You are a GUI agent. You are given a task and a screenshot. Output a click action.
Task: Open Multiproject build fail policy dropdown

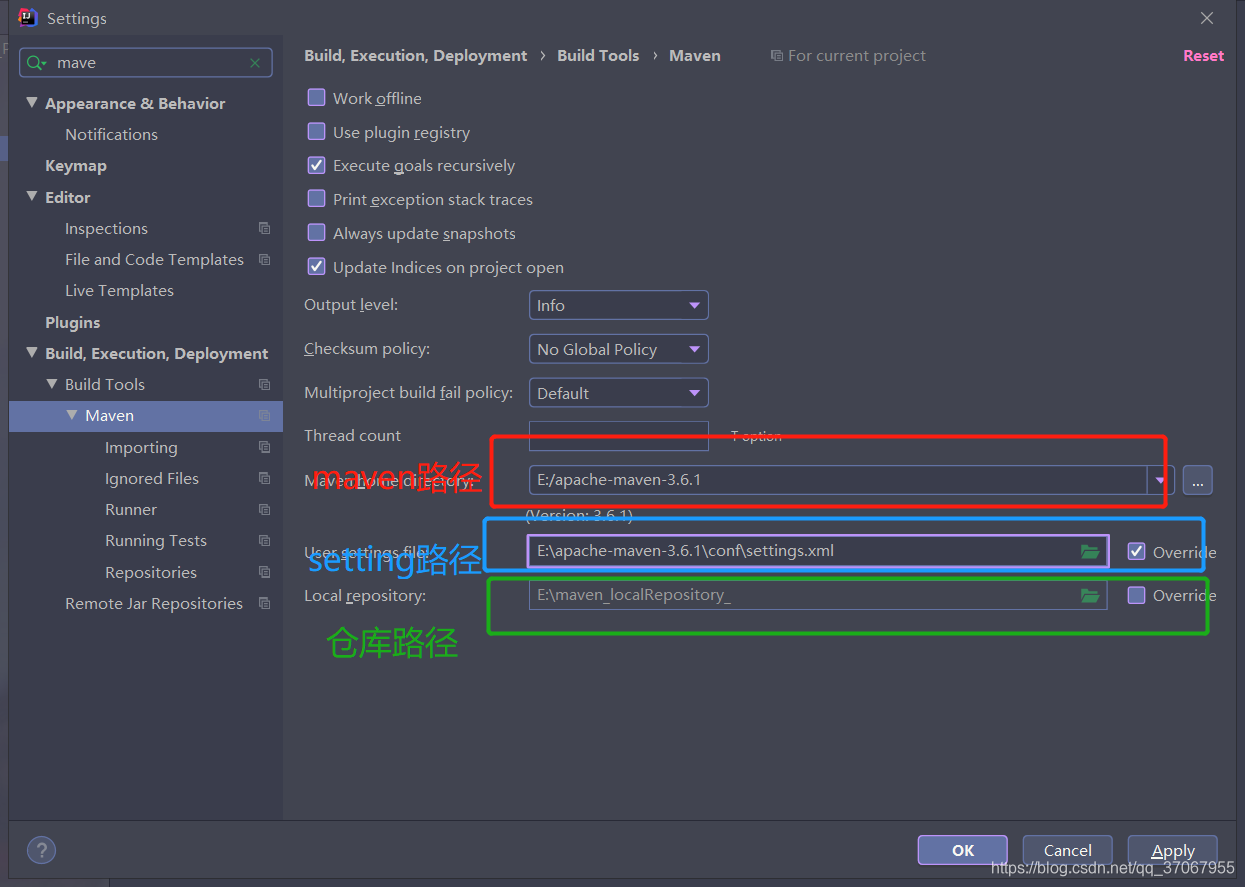coord(618,393)
